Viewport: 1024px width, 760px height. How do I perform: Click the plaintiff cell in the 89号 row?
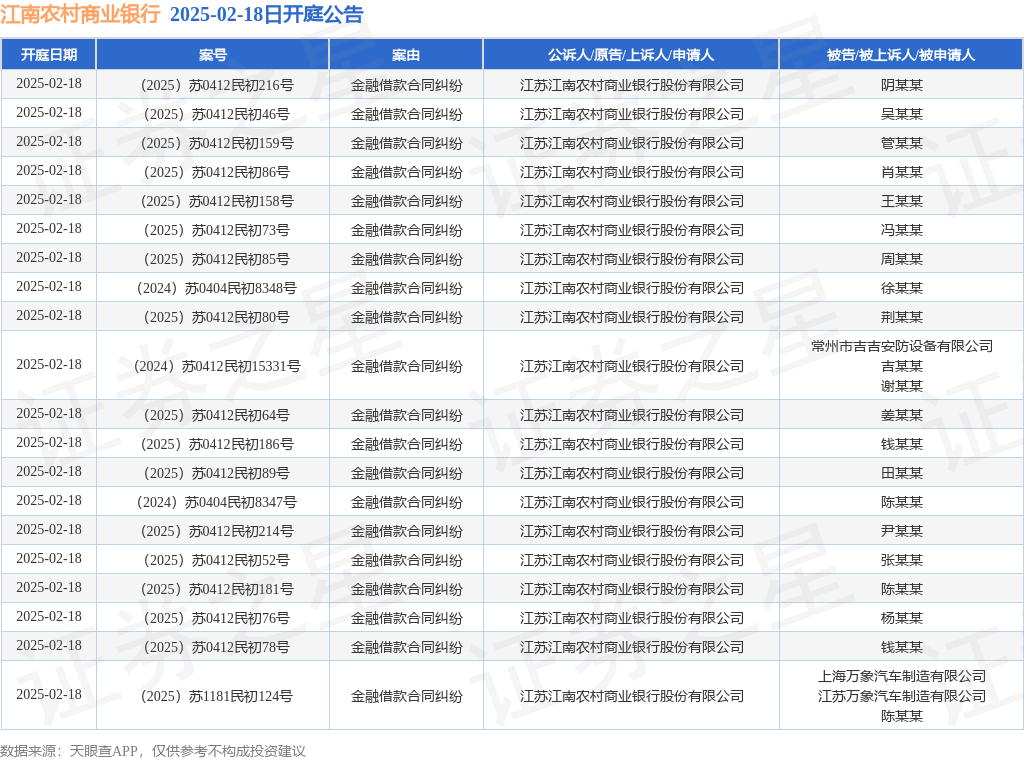632,473
